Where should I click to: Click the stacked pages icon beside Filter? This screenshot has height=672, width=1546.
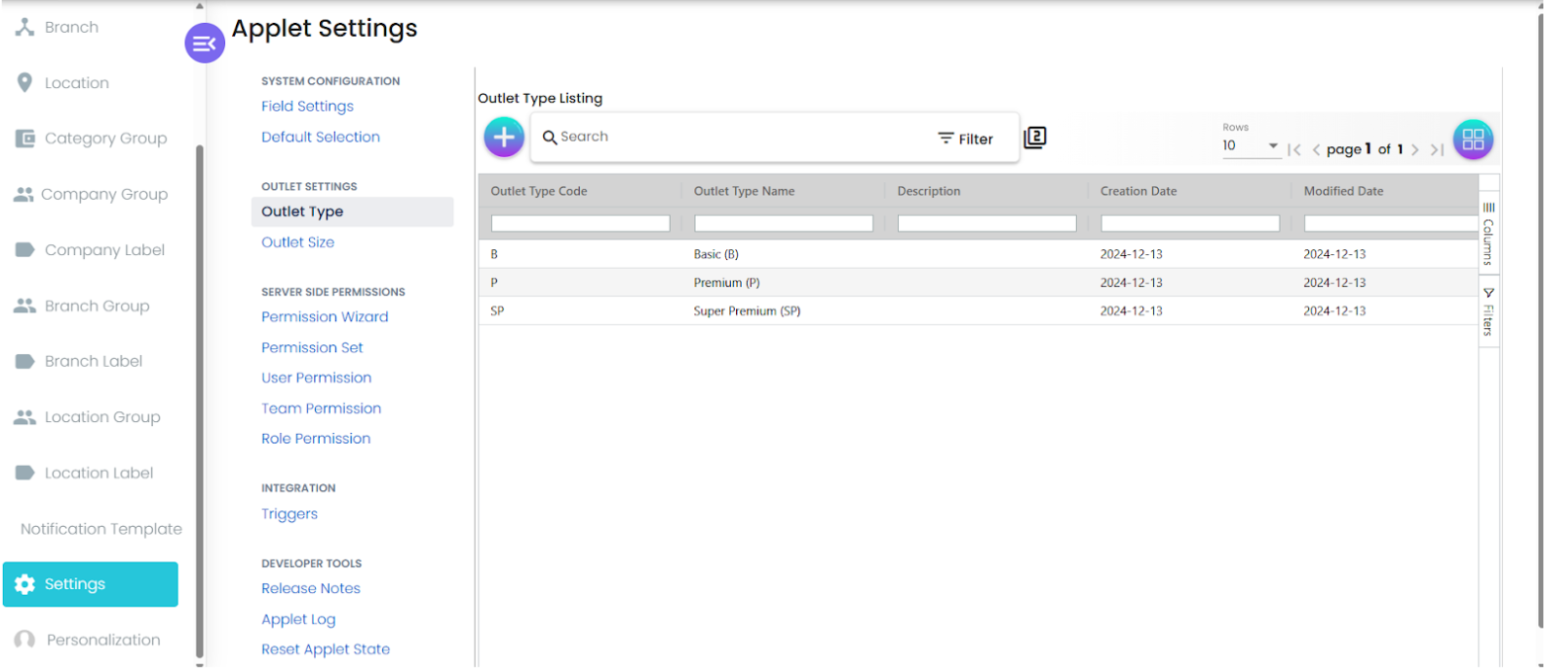pyautogui.click(x=1035, y=138)
